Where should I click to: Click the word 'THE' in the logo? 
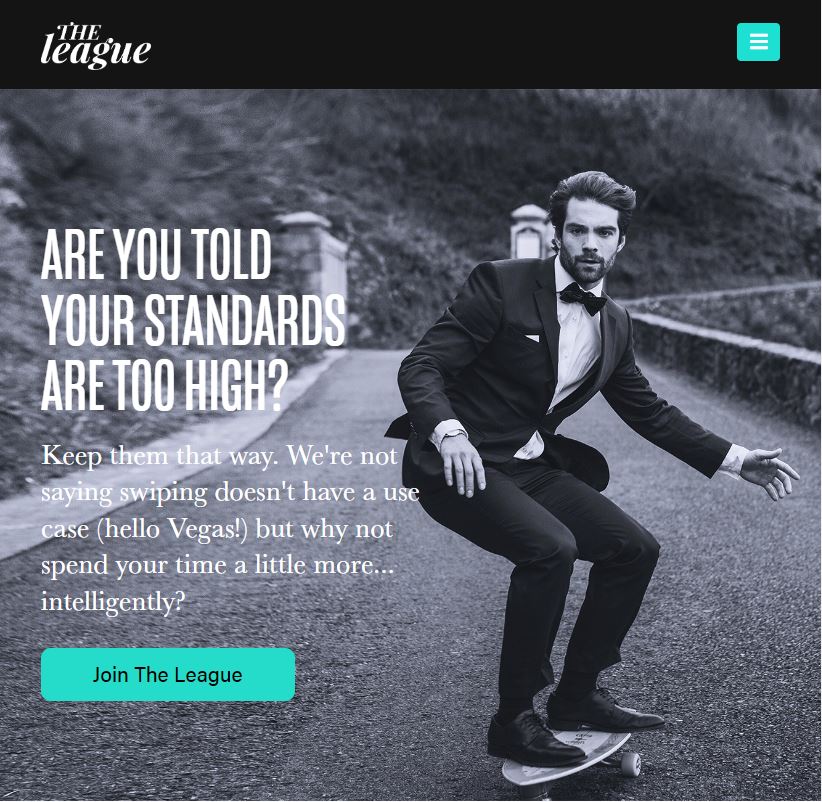78,32
